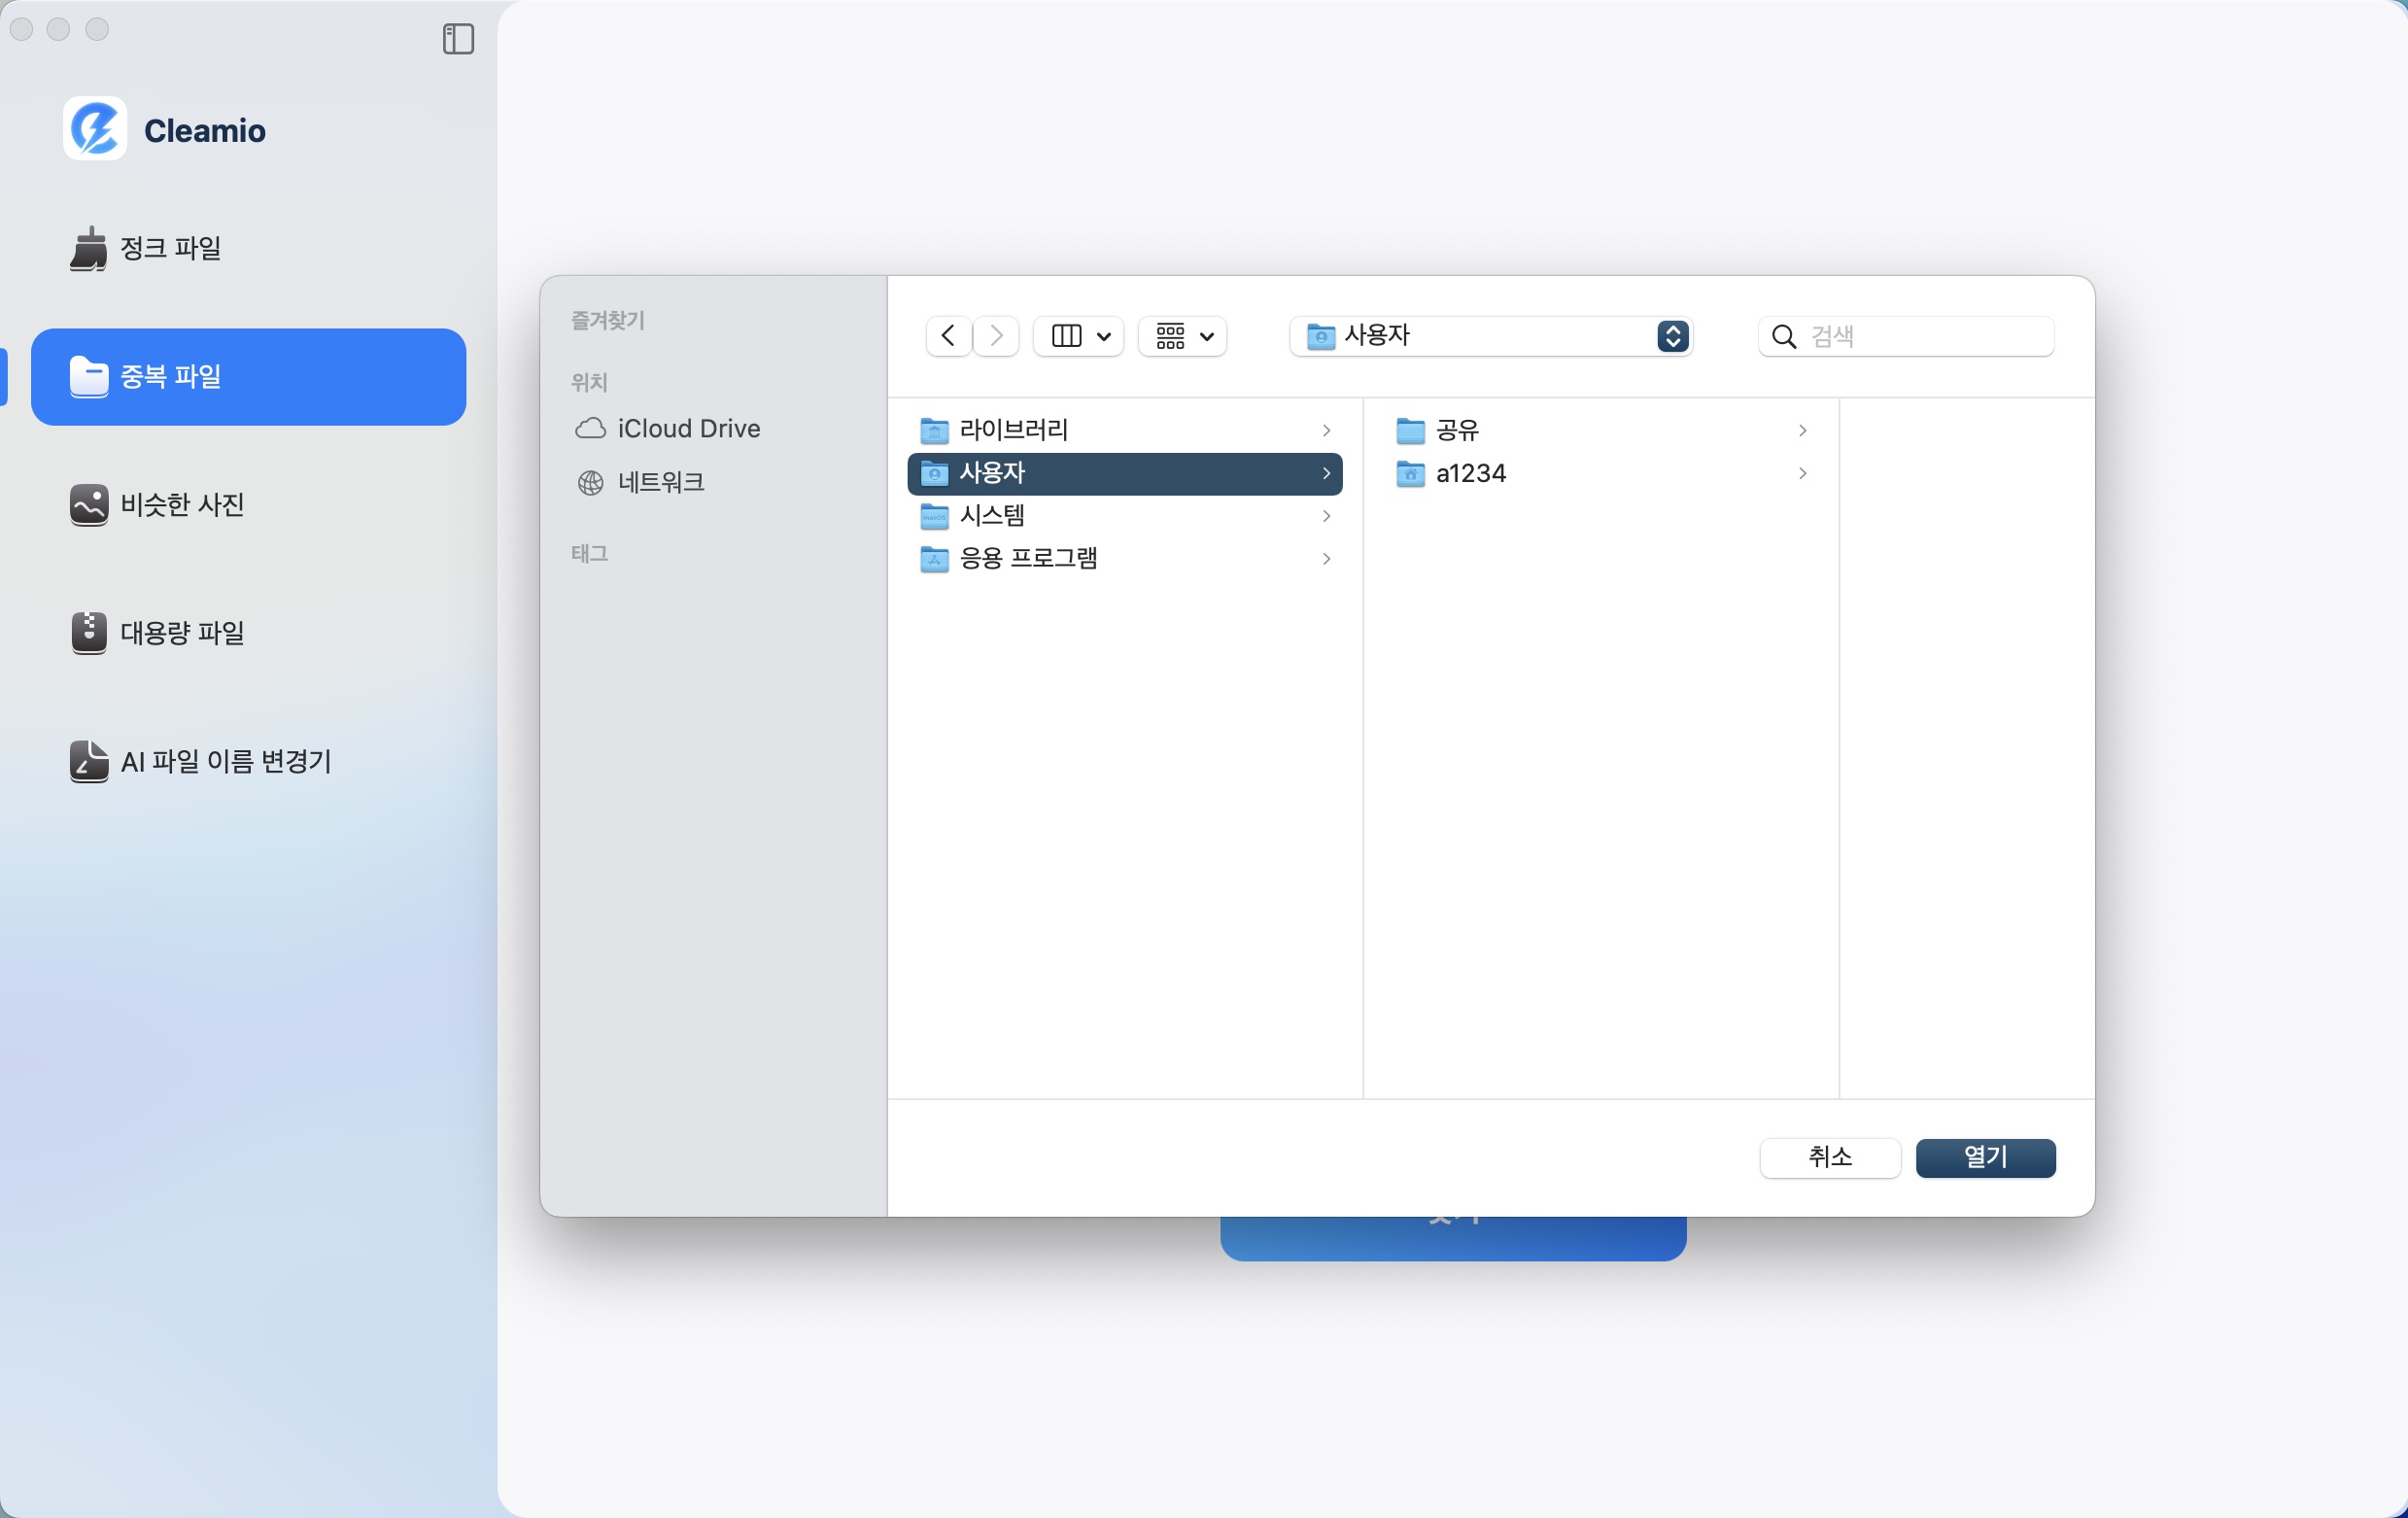Select the a1234 home folder
The height and width of the screenshot is (1518, 2408).
click(1470, 473)
